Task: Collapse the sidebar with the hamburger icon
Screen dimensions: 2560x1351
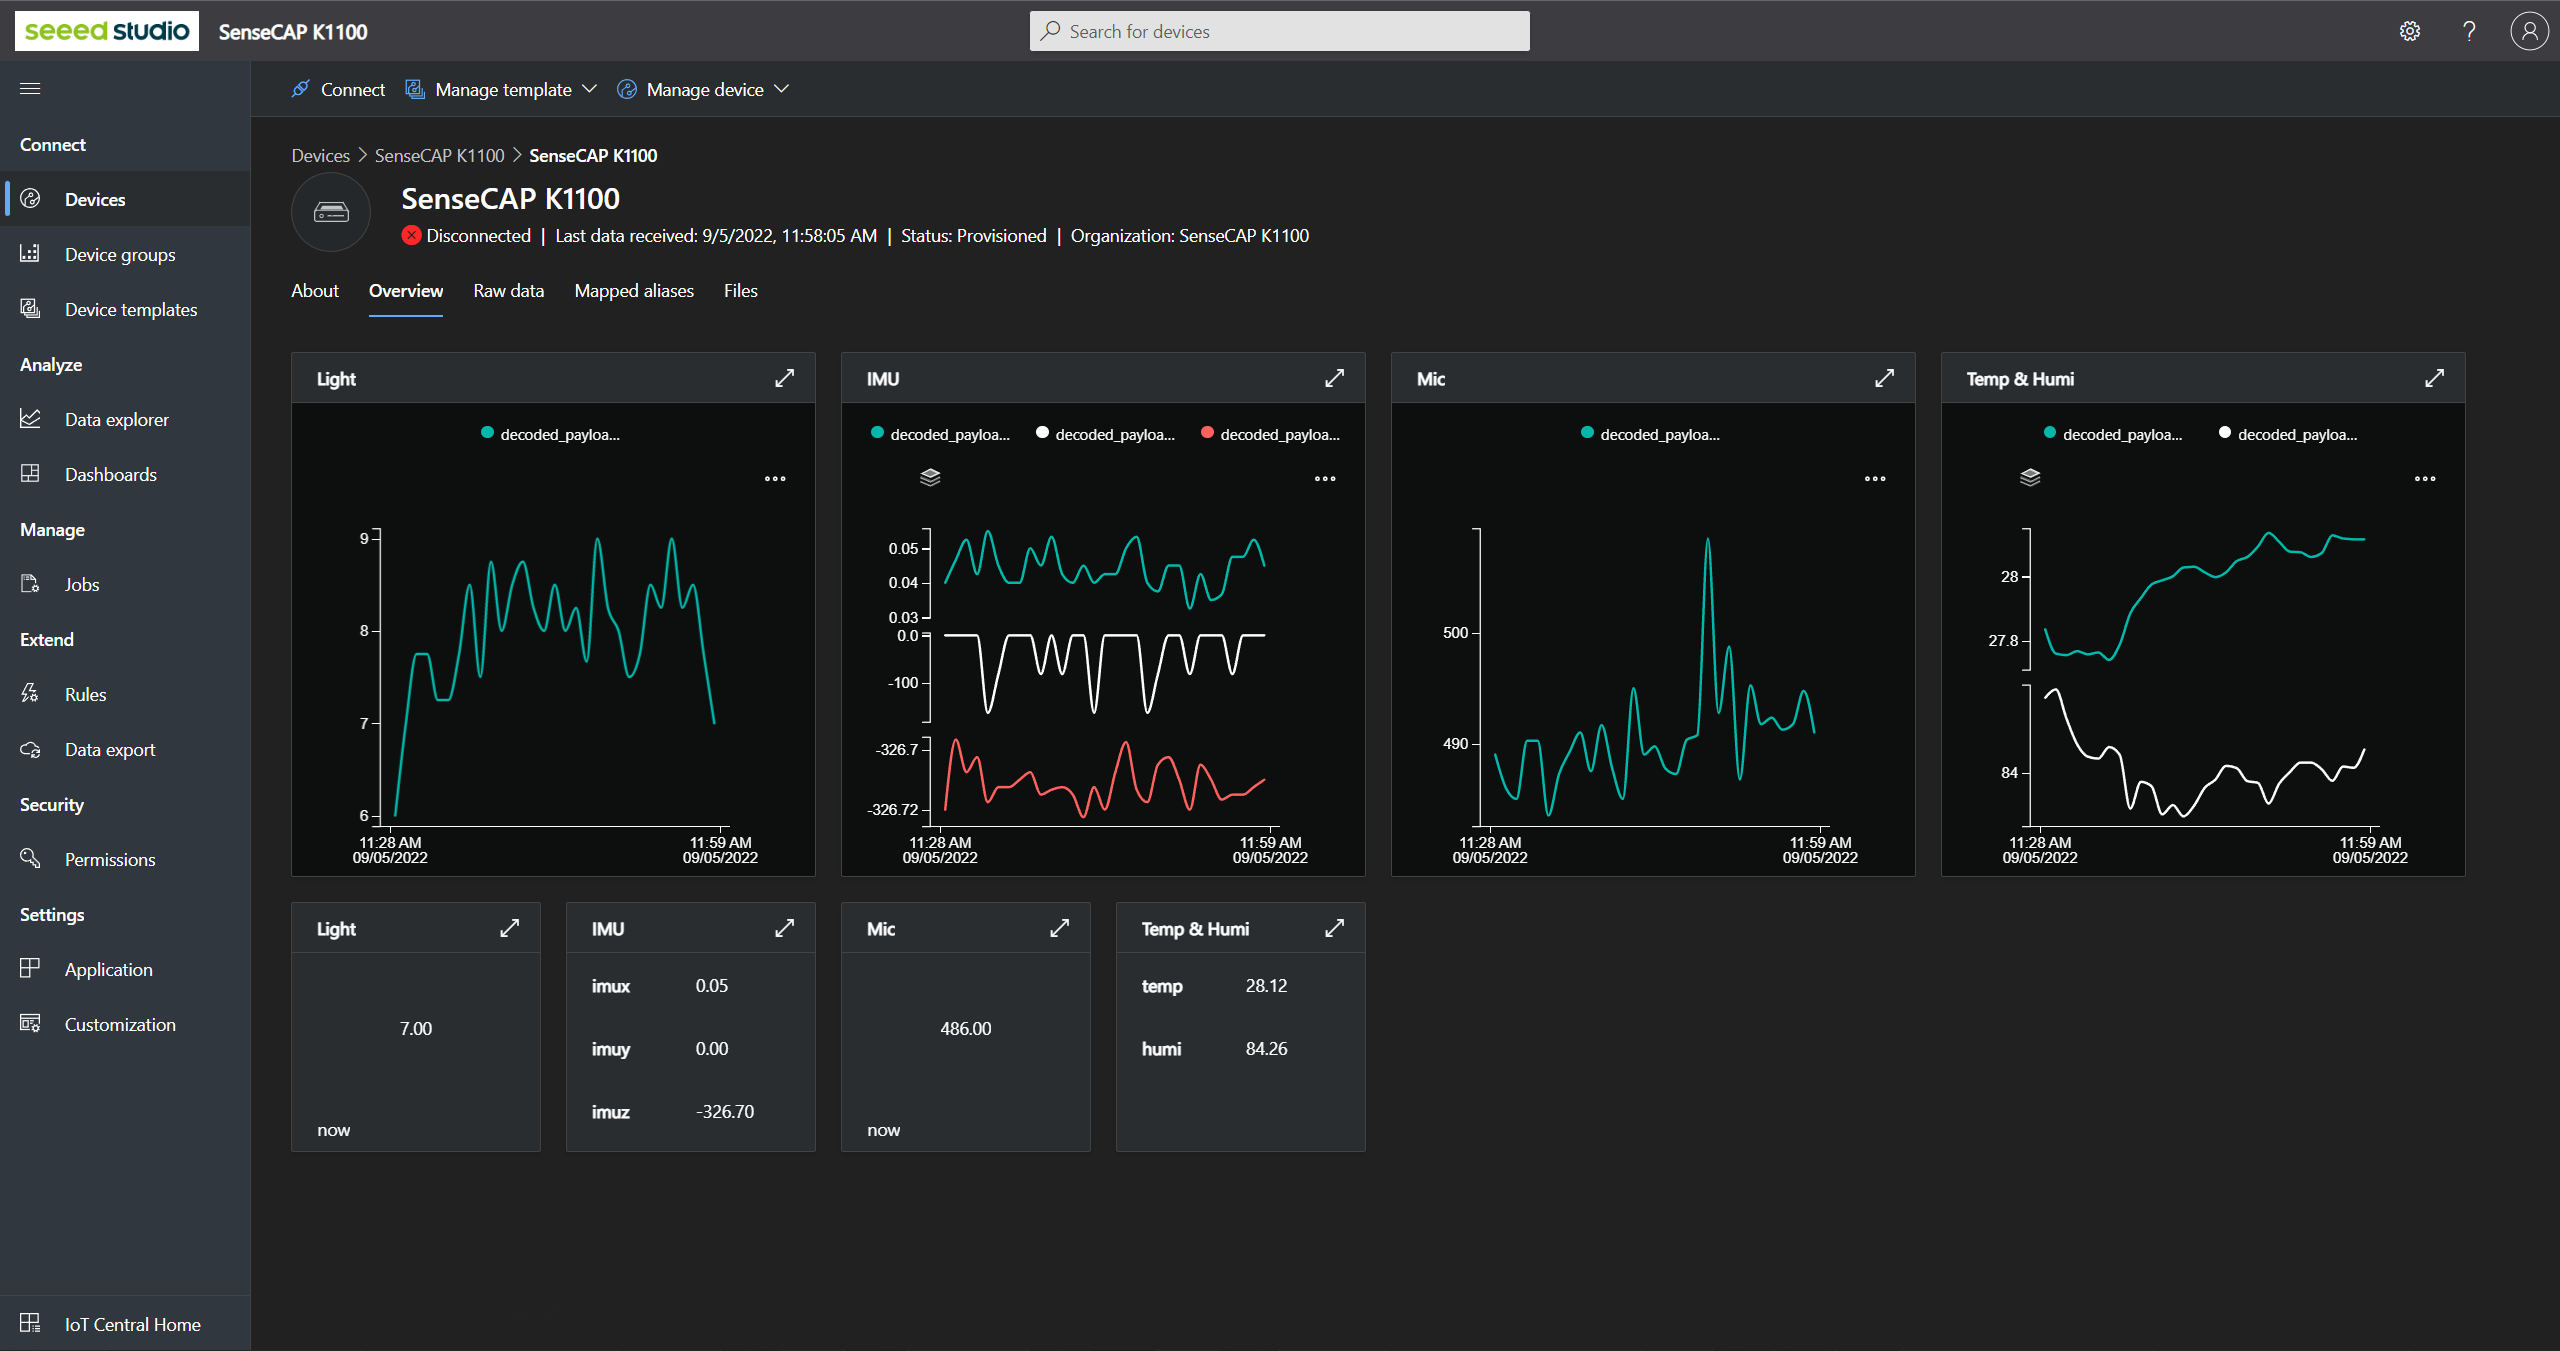Action: 30,89
